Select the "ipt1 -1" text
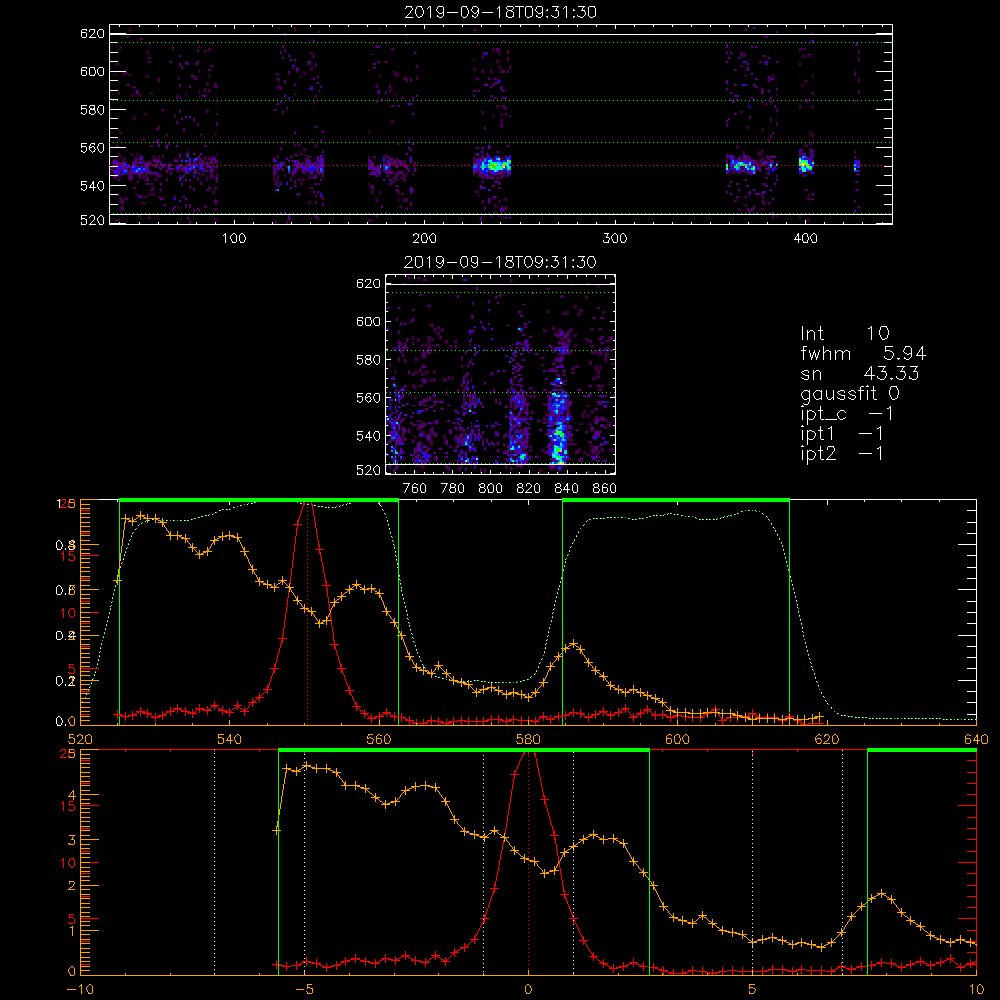The image size is (1000, 1000). pos(842,434)
